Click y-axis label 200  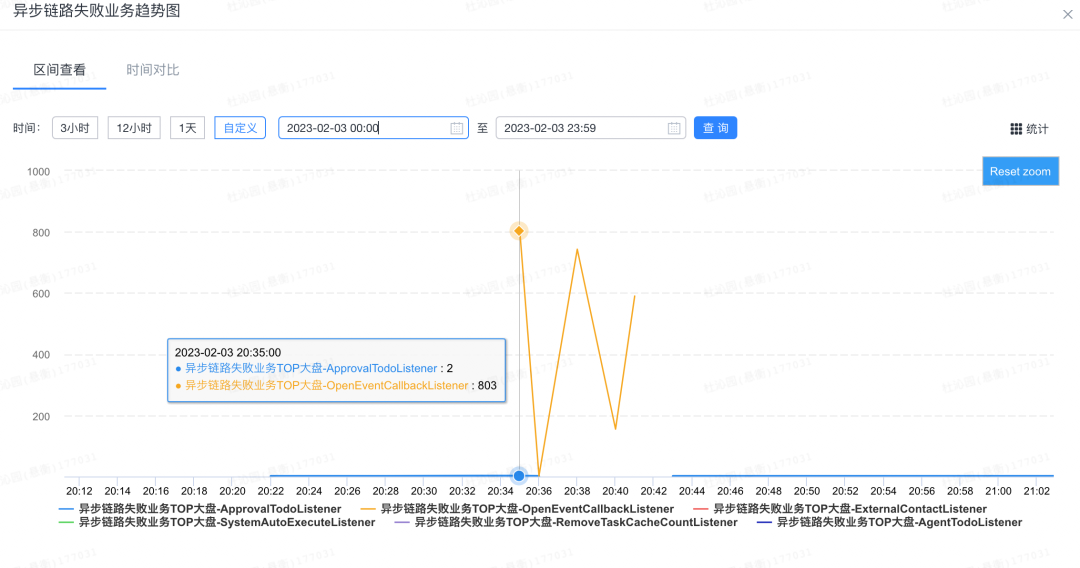tap(41, 417)
